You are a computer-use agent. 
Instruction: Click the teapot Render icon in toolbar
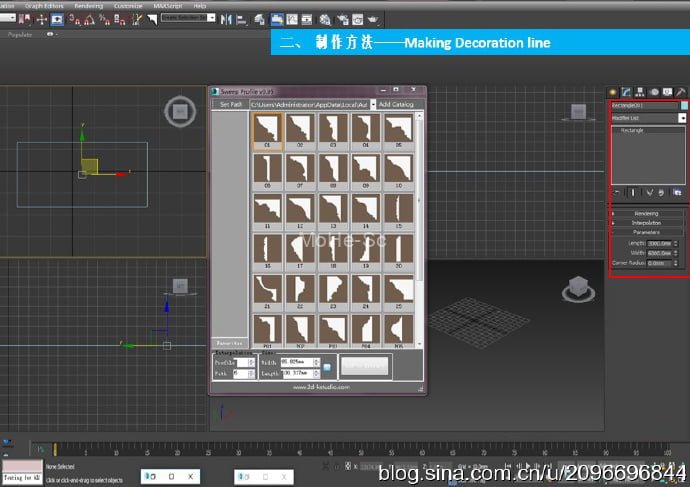[372, 19]
